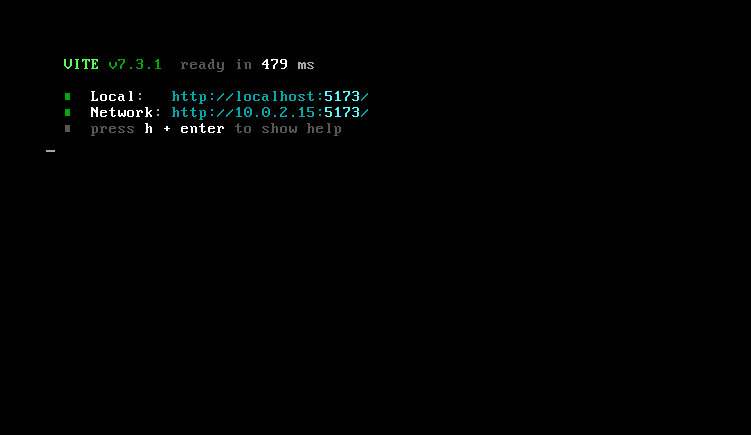Click the green bullet beside Network
Image resolution: width=751 pixels, height=435 pixels.
point(68,113)
